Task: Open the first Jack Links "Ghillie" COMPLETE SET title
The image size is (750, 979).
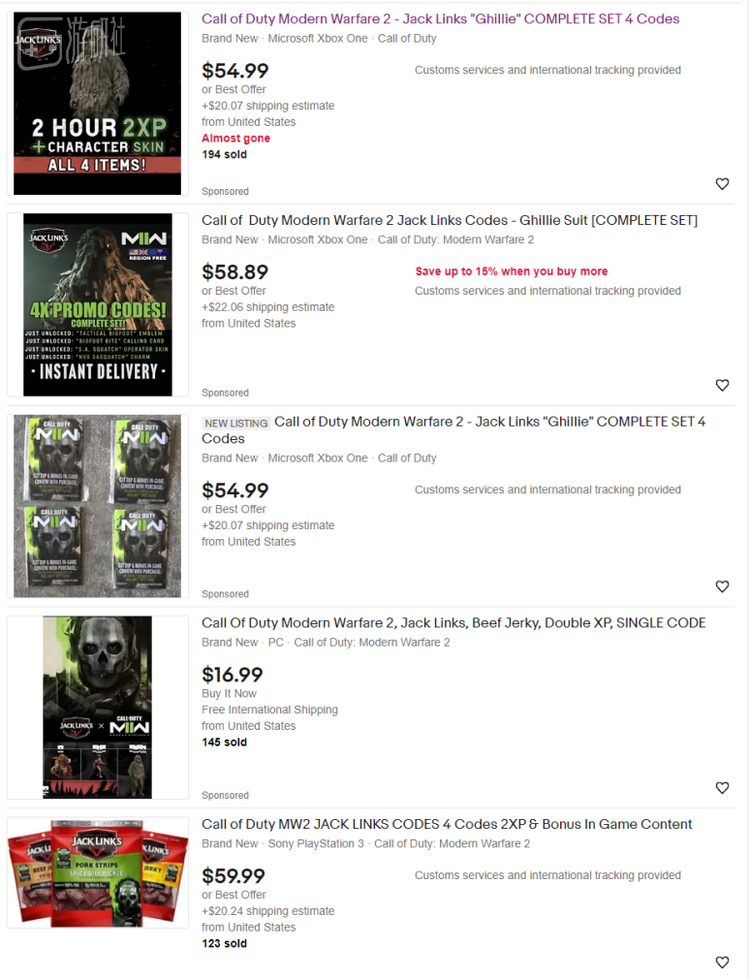Action: (440, 19)
